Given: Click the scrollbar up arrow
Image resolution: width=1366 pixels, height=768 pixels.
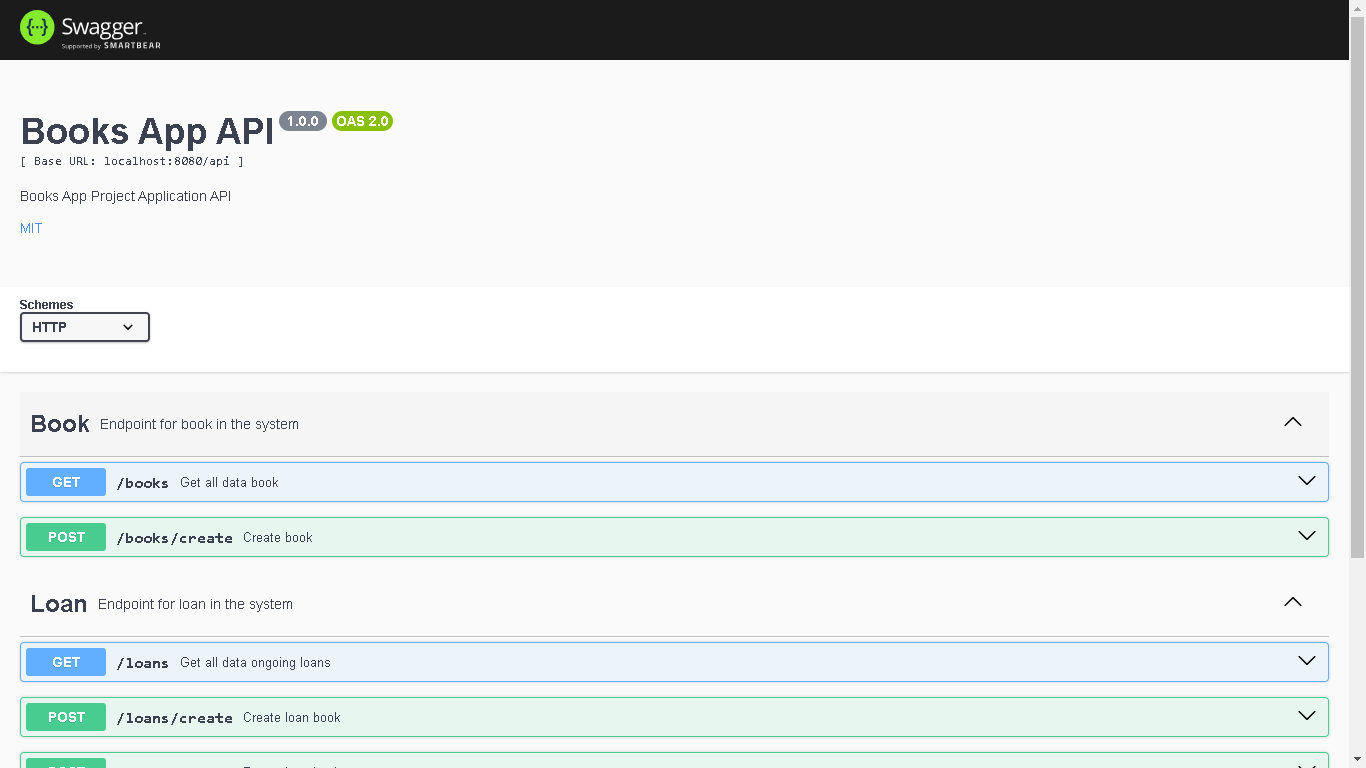Looking at the screenshot, I should [1357, 8].
